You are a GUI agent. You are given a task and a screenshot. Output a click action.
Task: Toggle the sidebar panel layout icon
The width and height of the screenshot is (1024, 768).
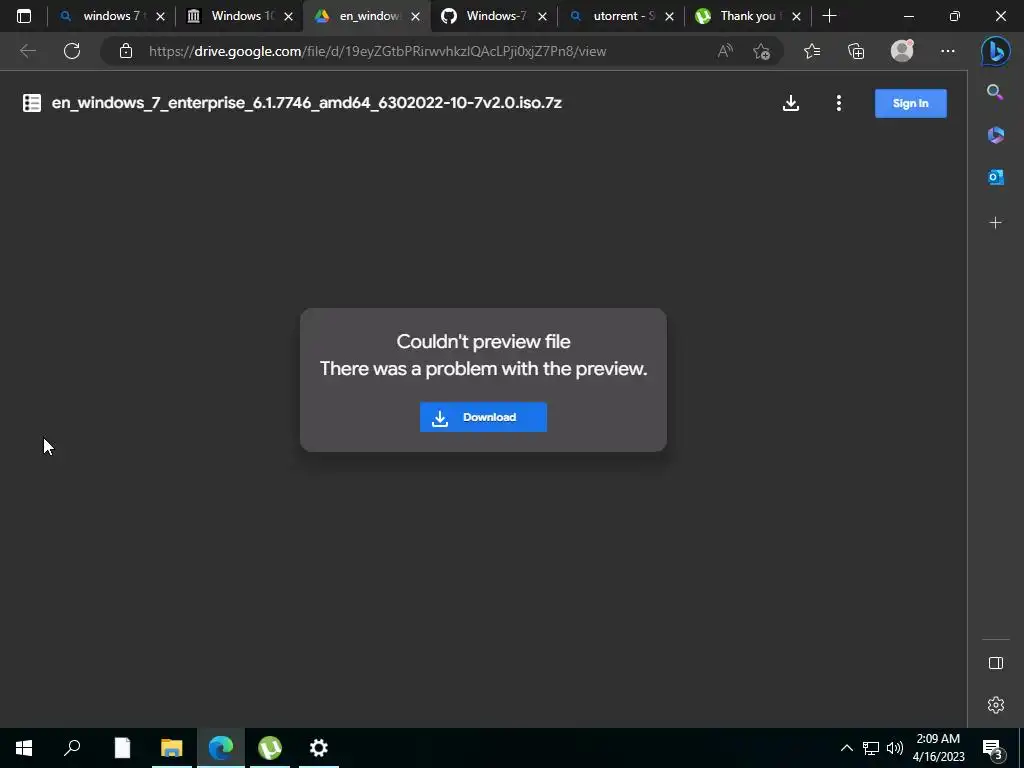[x=995, y=663]
